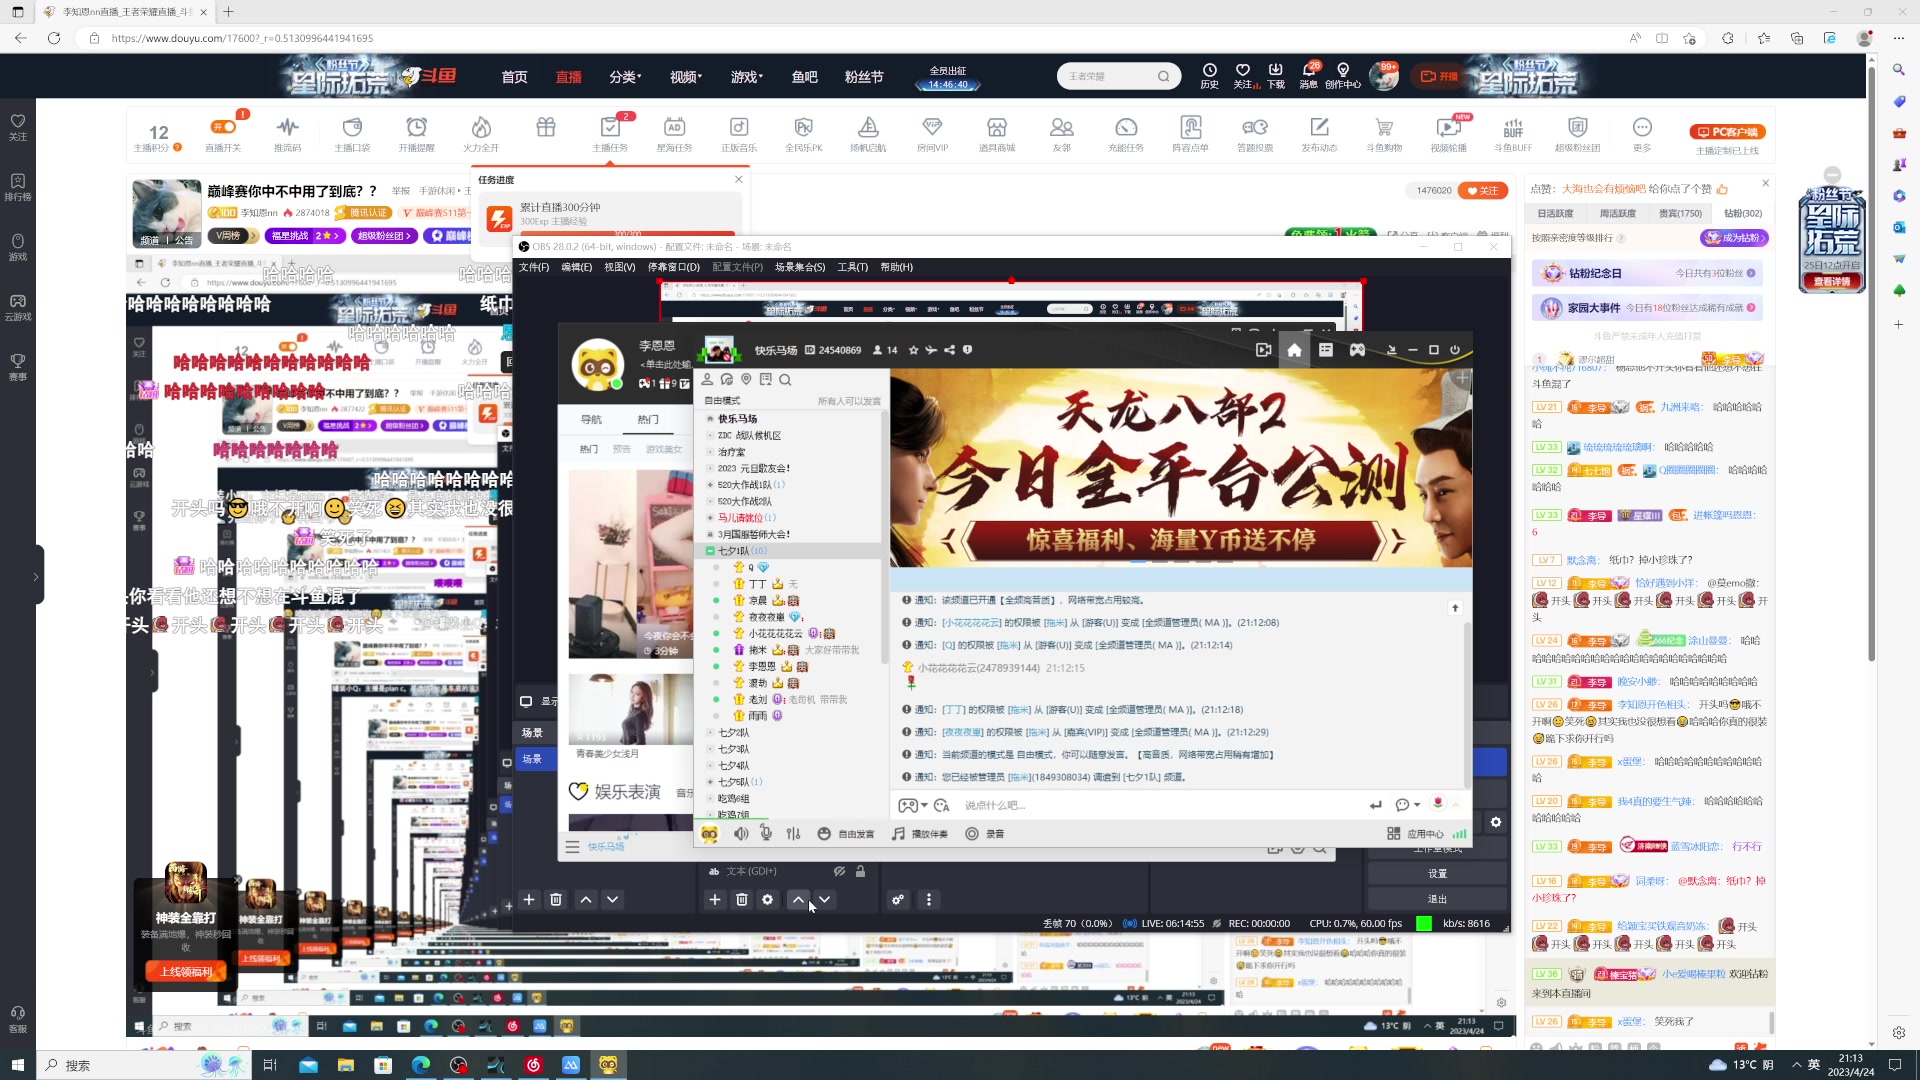Image resolution: width=1920 pixels, height=1080 pixels.
Task: Click the 首页 link in Douyu navigation
Action: (x=514, y=77)
